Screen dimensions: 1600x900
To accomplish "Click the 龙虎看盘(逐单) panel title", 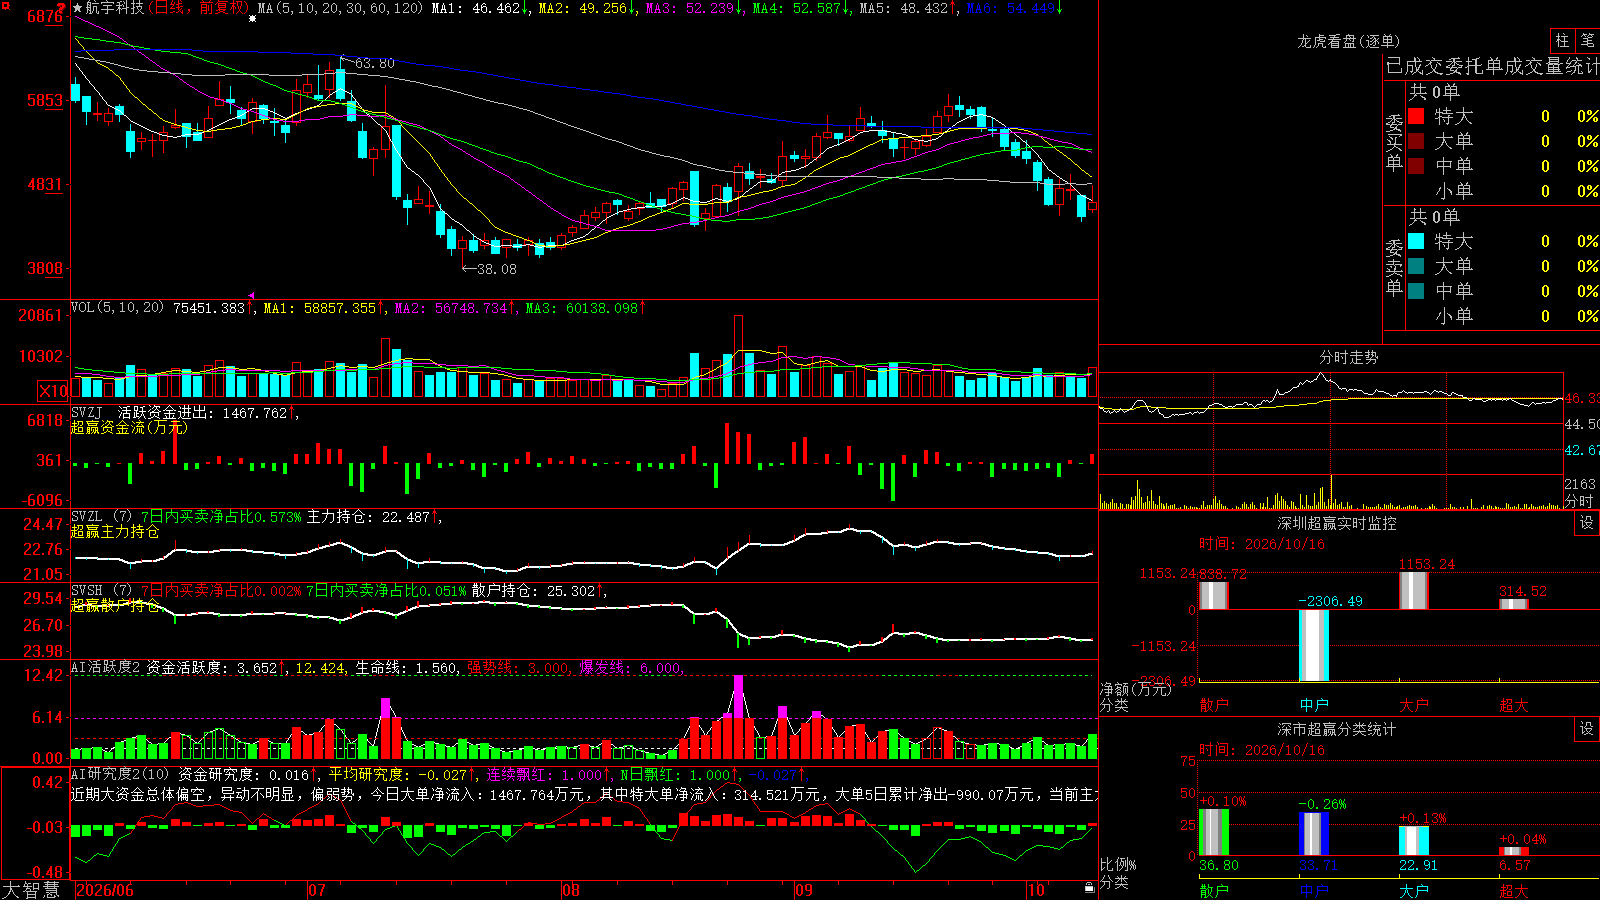I will tap(1348, 41).
